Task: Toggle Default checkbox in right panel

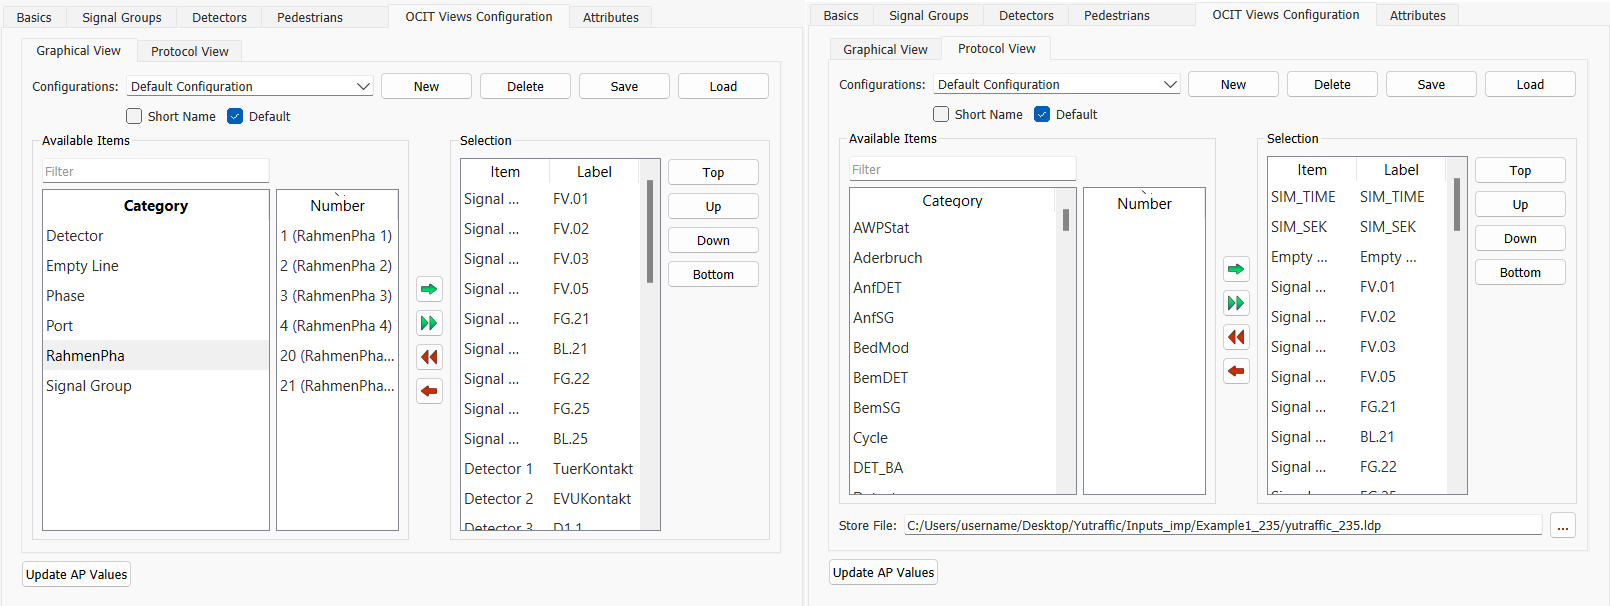Action: [x=1042, y=114]
